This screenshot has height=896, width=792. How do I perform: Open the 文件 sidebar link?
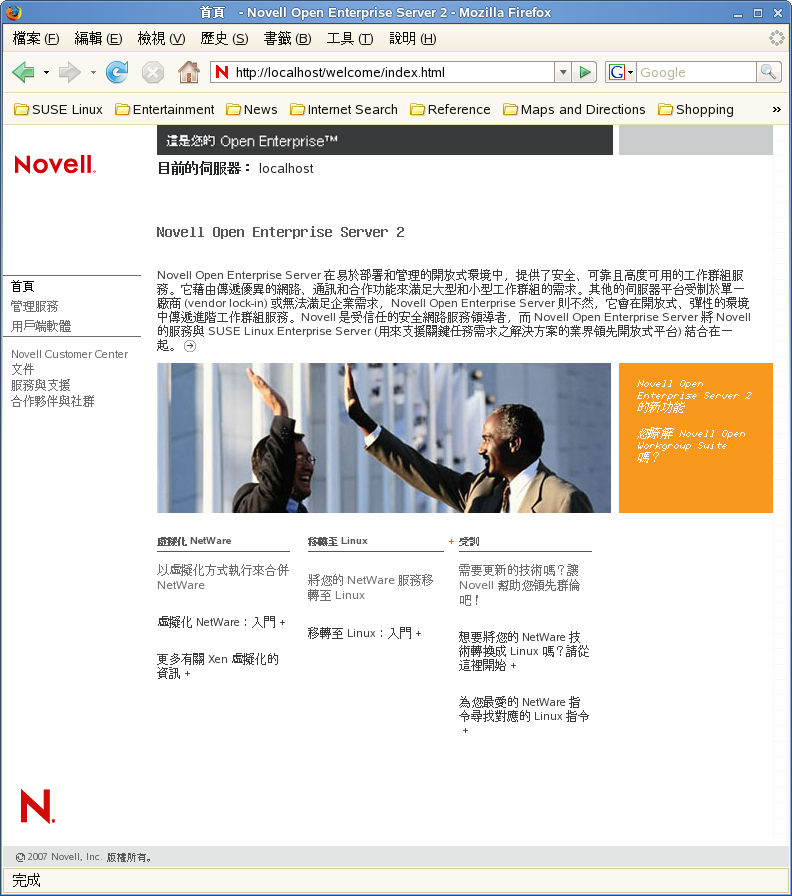pyautogui.click(x=23, y=369)
